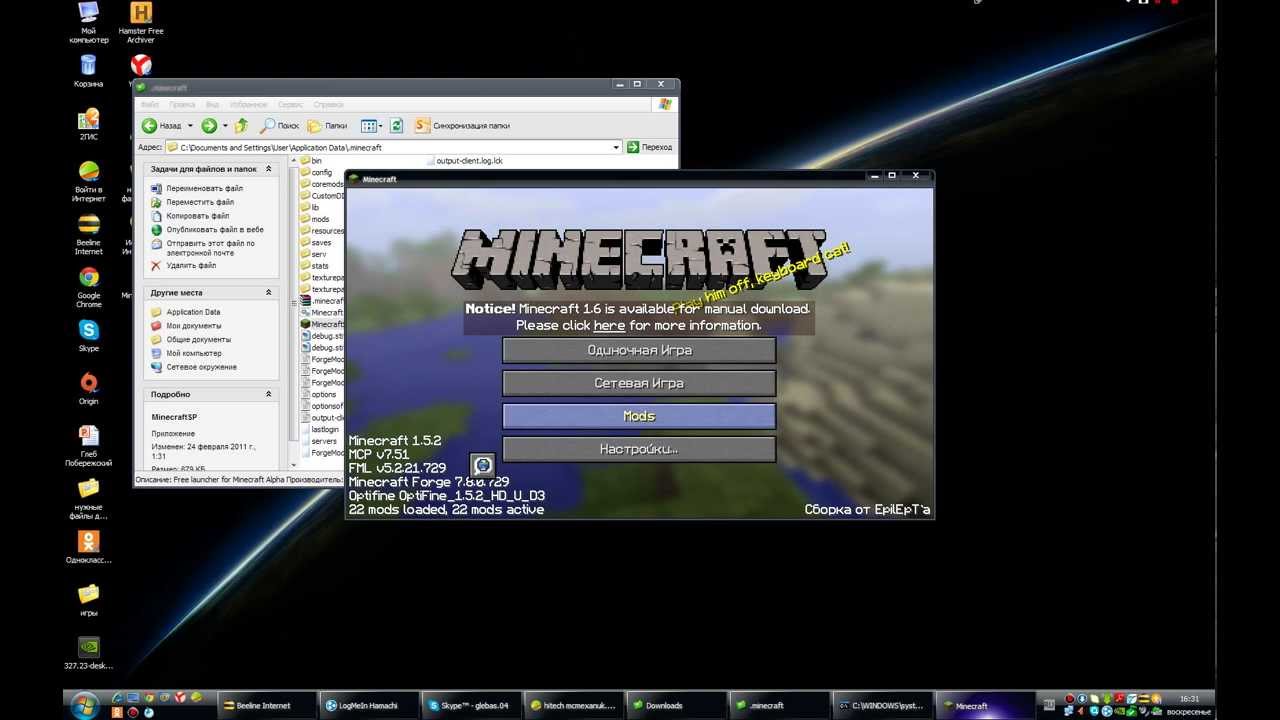Click the language globe icon in Minecraft menu
Image resolution: width=1280 pixels, height=720 pixels.
pyautogui.click(x=483, y=465)
